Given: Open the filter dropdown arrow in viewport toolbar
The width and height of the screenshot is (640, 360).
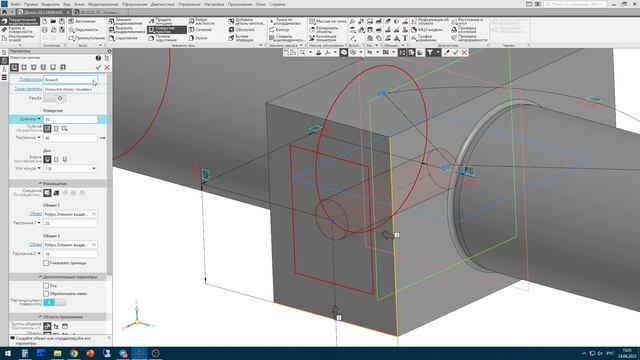Looking at the screenshot, I should click(x=438, y=52).
